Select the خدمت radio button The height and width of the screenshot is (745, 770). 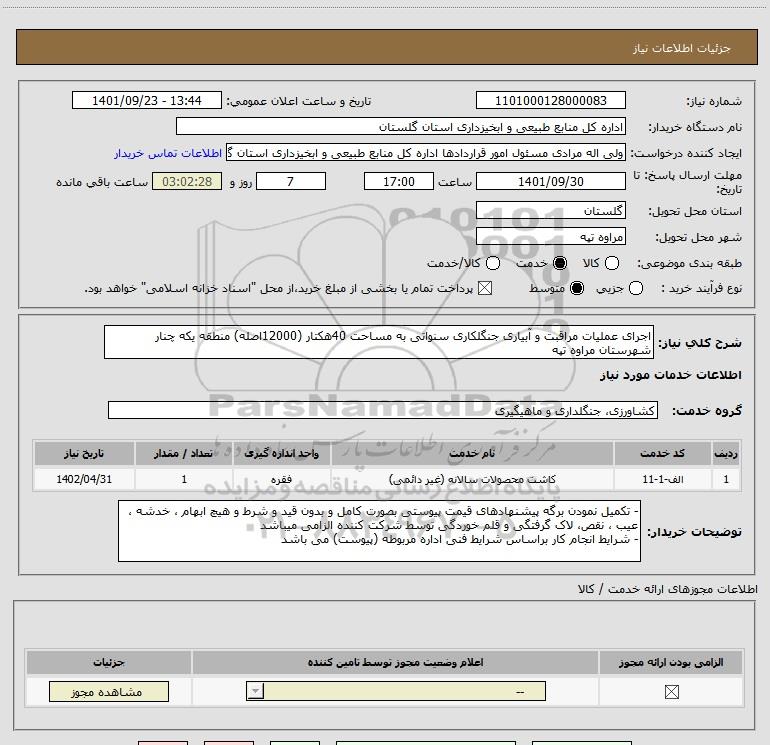coord(560,264)
